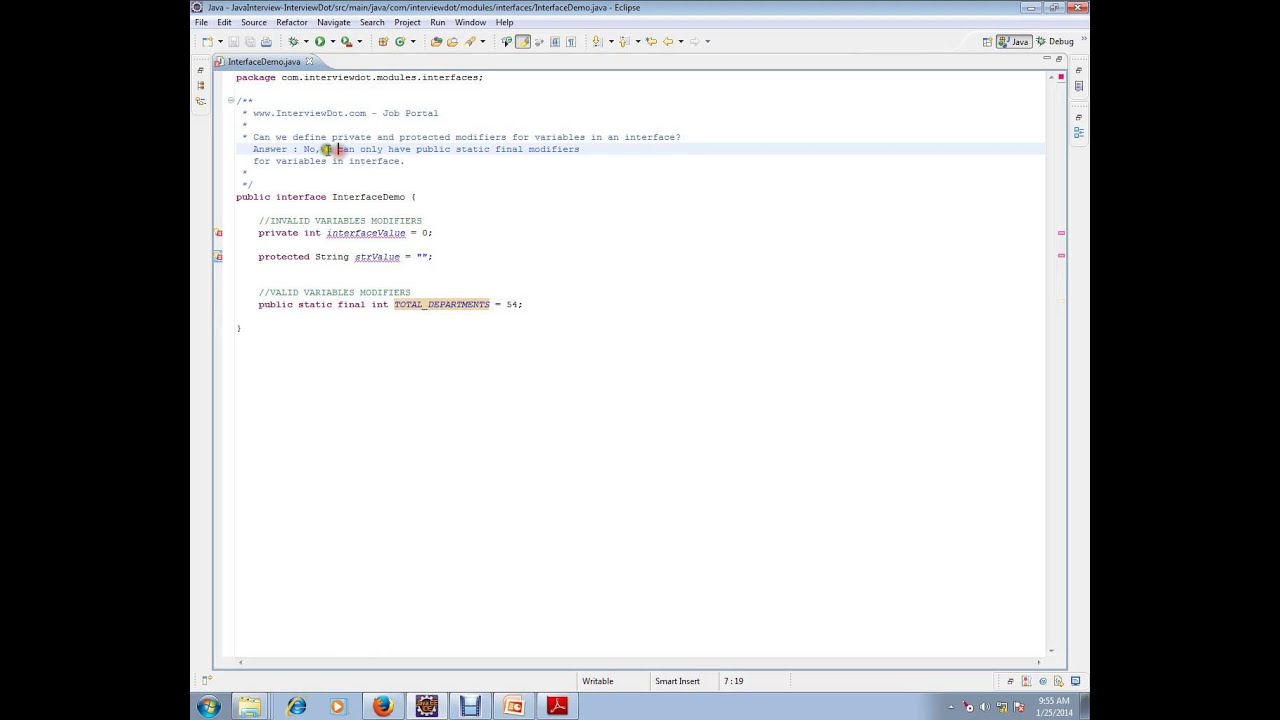This screenshot has width=1280, height=720.
Task: Toggle Mark Occurrences highlighter button
Action: pos(522,41)
